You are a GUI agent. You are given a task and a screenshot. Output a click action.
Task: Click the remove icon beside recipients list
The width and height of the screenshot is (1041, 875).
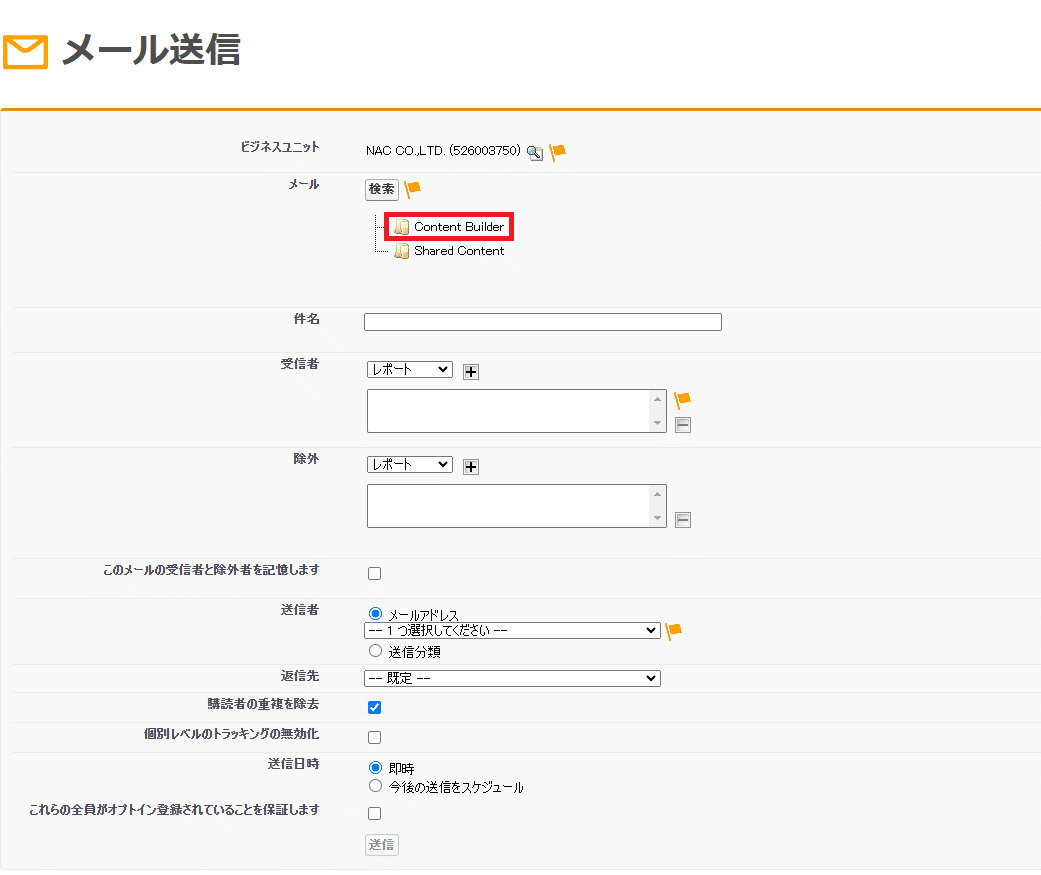(x=682, y=425)
